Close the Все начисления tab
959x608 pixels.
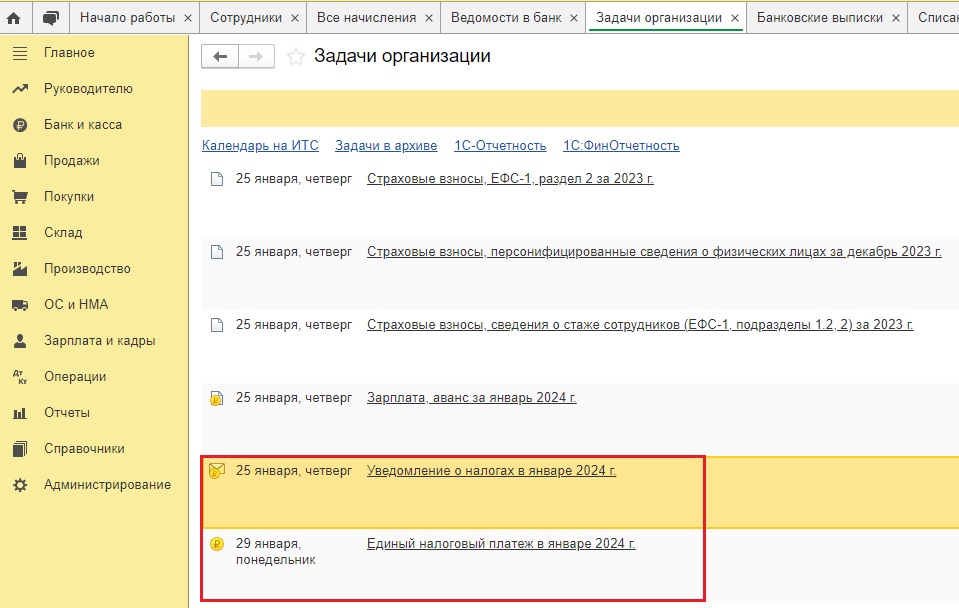[x=429, y=18]
